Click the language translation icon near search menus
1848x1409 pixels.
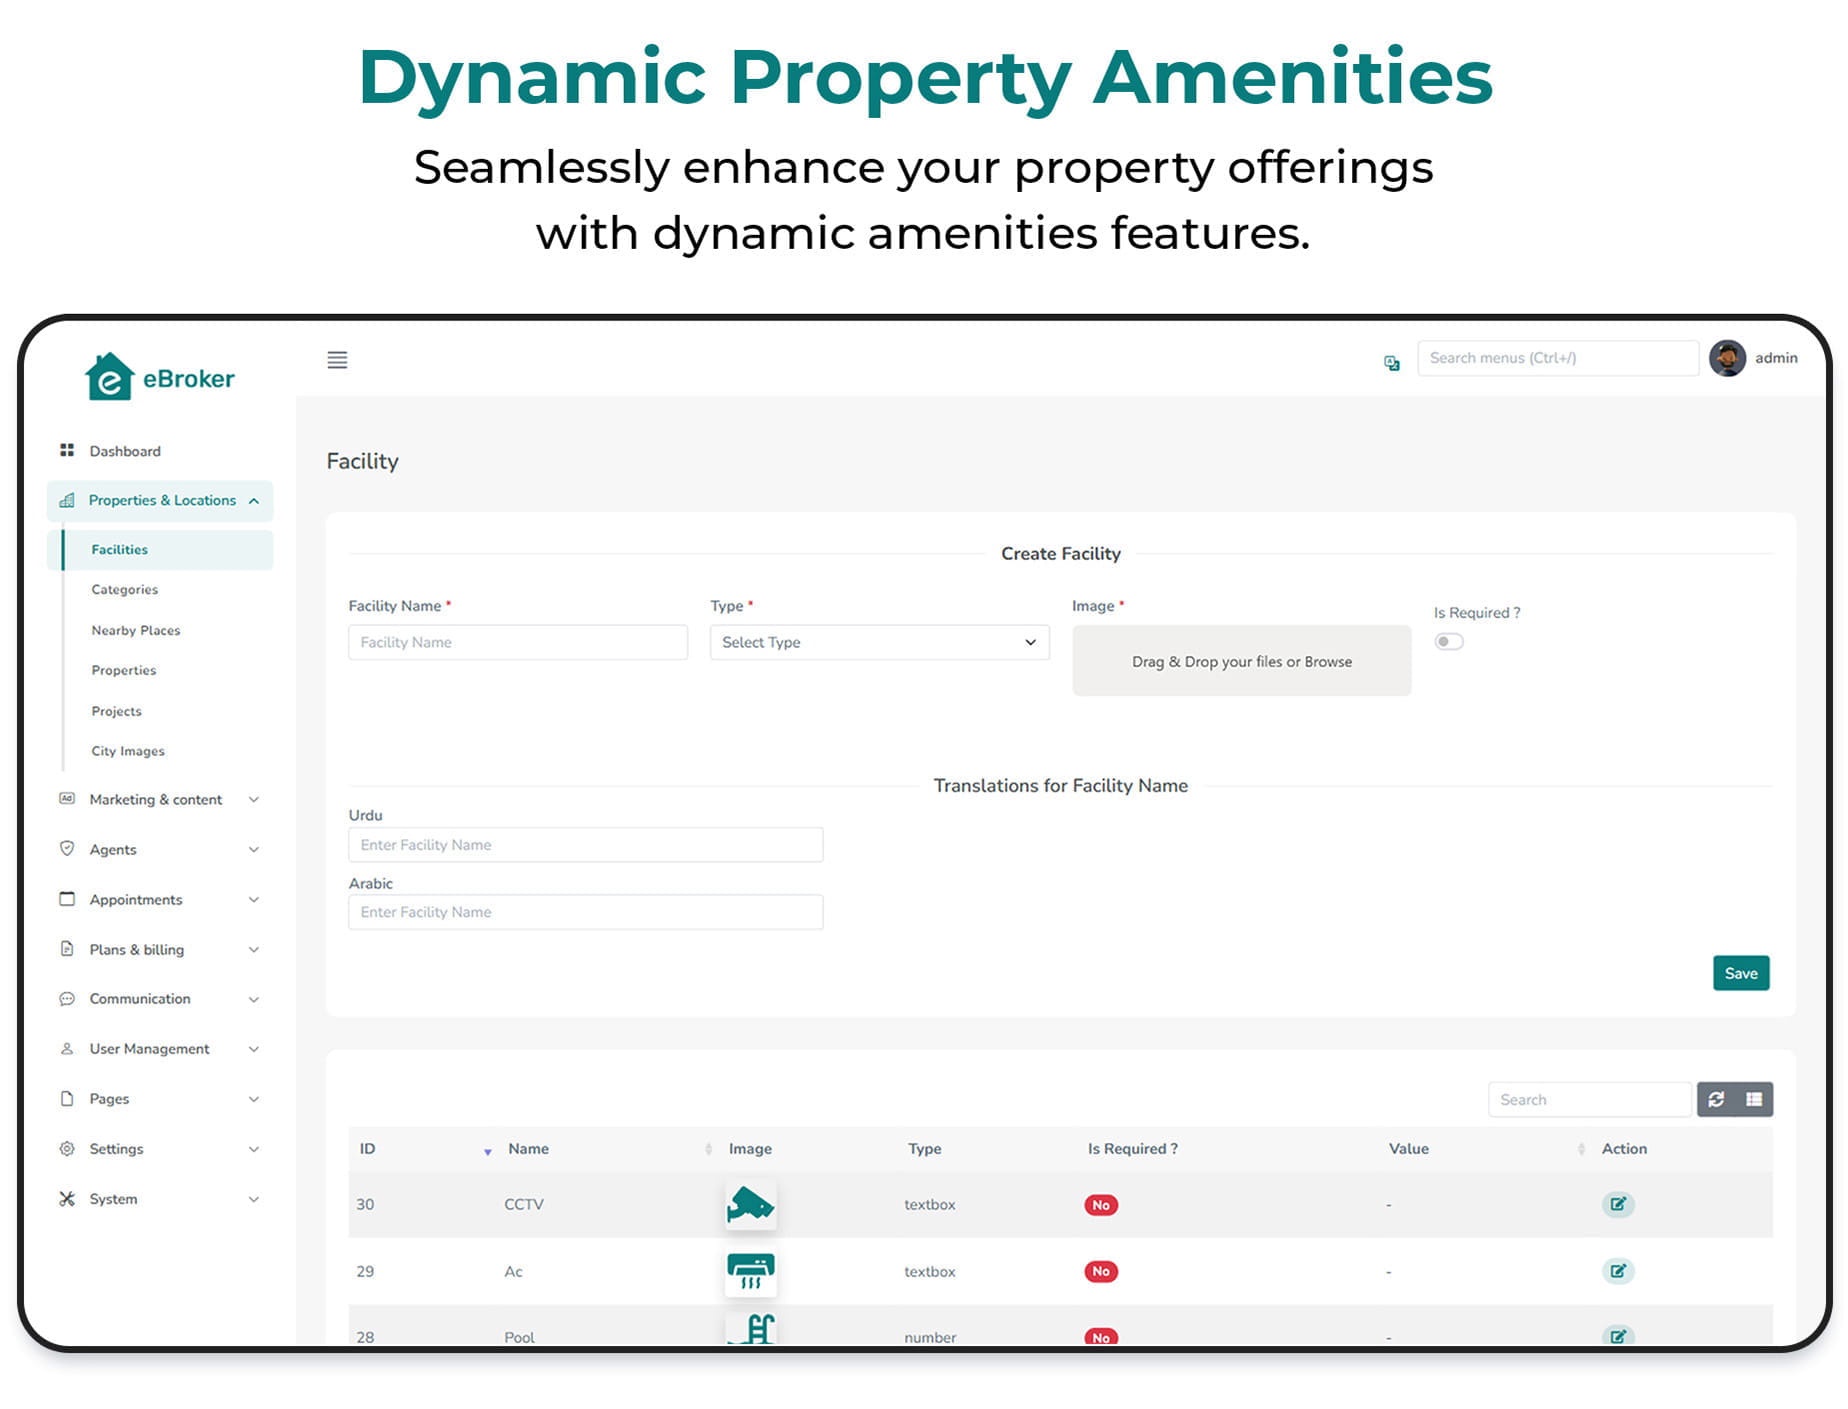[x=1391, y=362]
